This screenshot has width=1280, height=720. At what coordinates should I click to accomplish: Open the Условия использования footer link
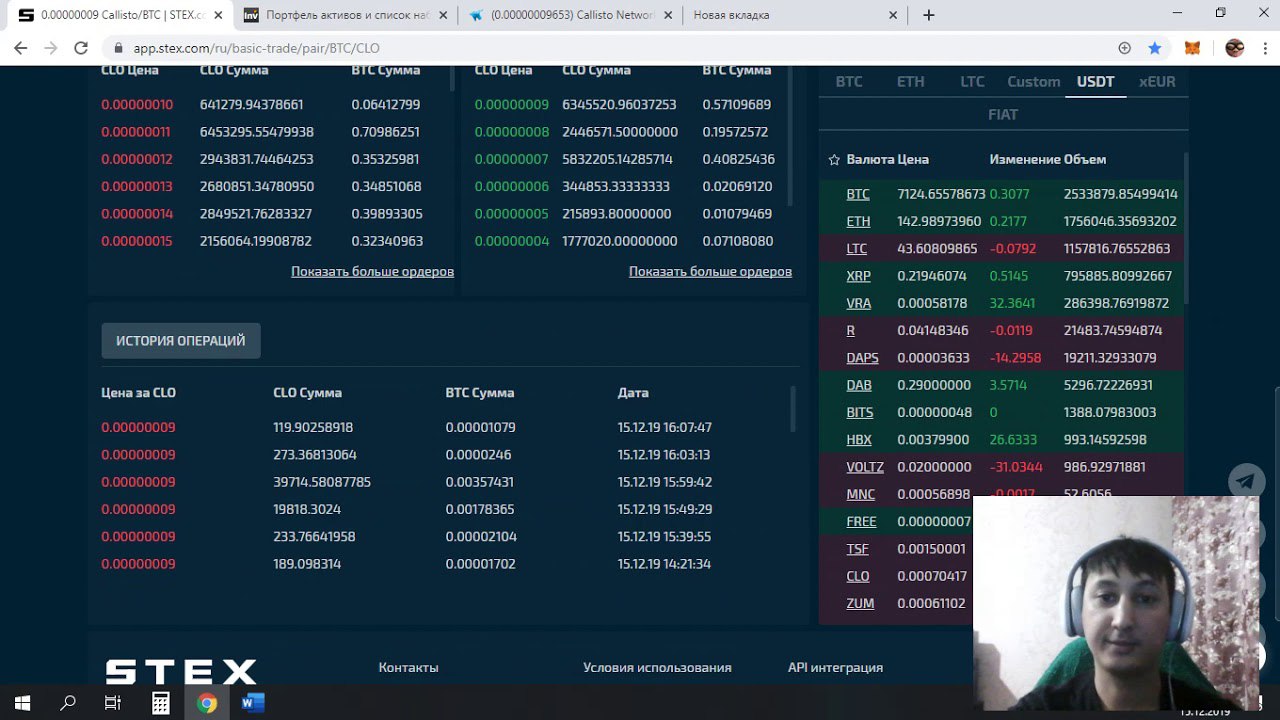pyautogui.click(x=657, y=667)
